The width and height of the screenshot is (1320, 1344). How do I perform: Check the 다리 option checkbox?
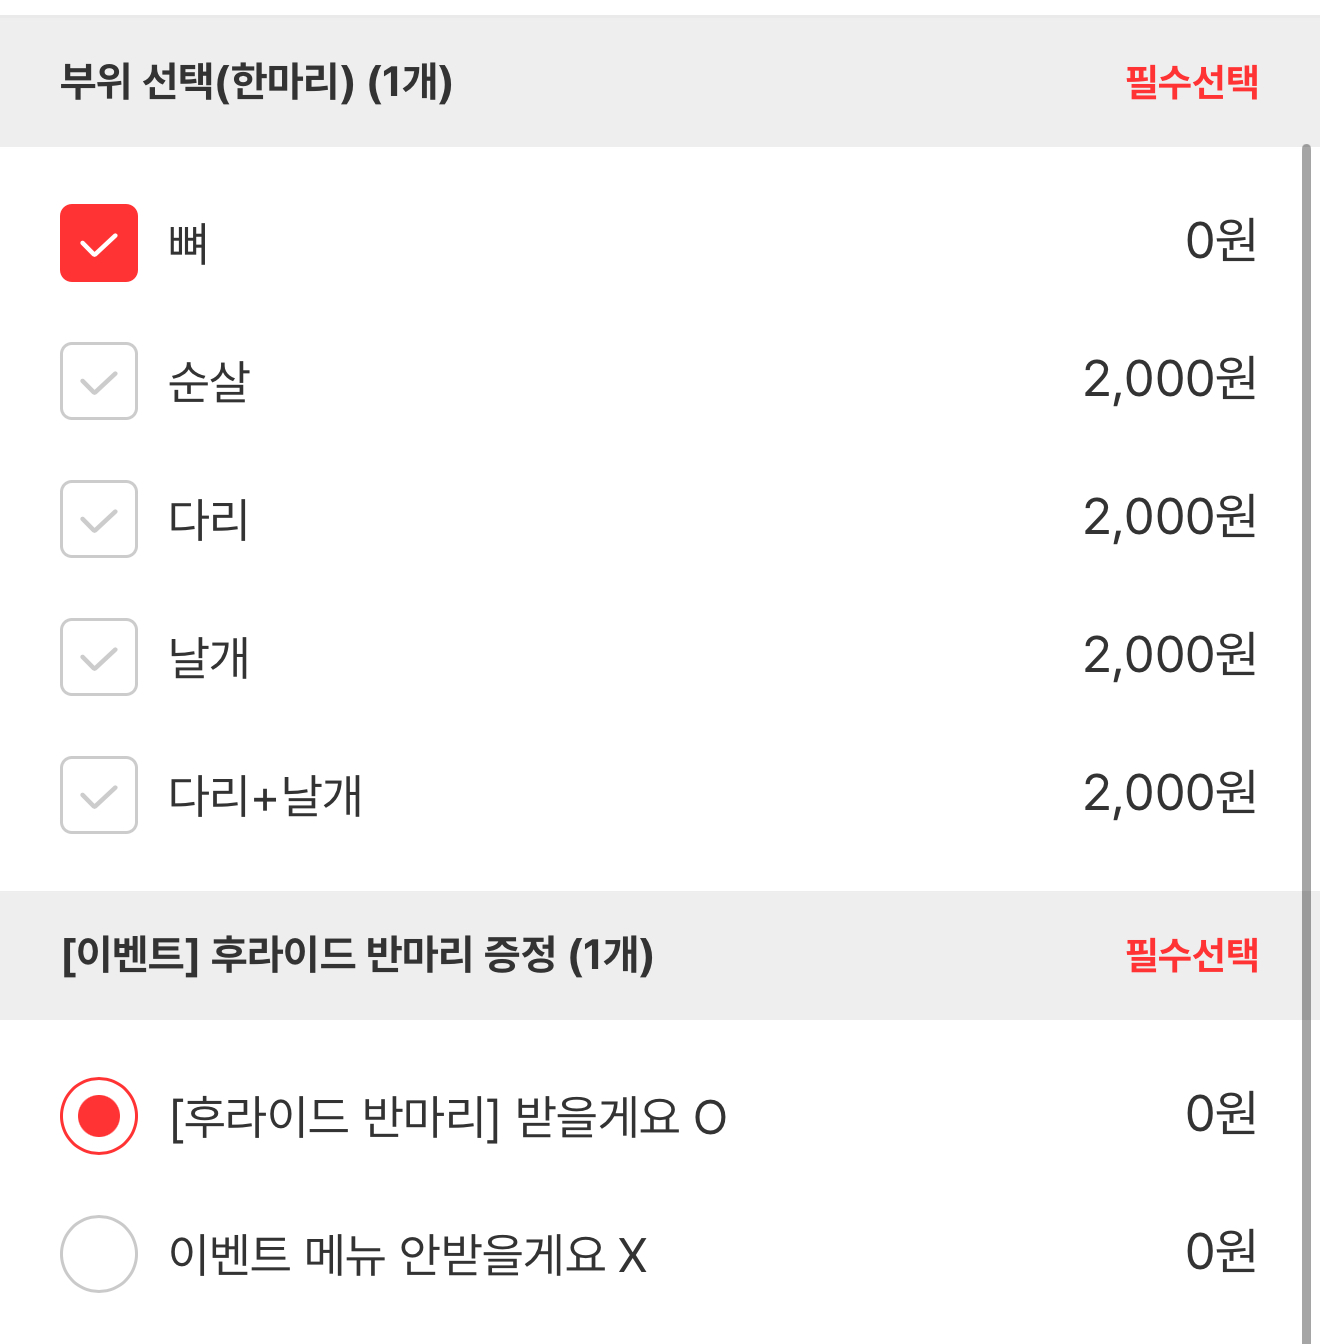[99, 519]
